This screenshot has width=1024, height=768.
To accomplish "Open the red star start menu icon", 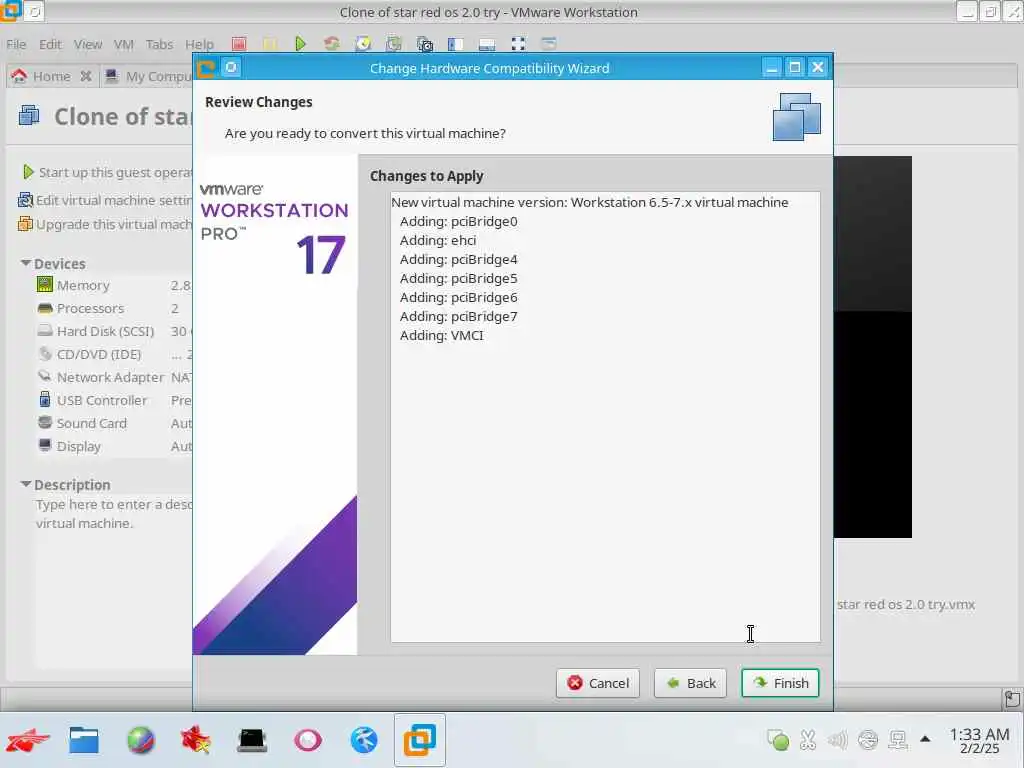I will click(28, 740).
